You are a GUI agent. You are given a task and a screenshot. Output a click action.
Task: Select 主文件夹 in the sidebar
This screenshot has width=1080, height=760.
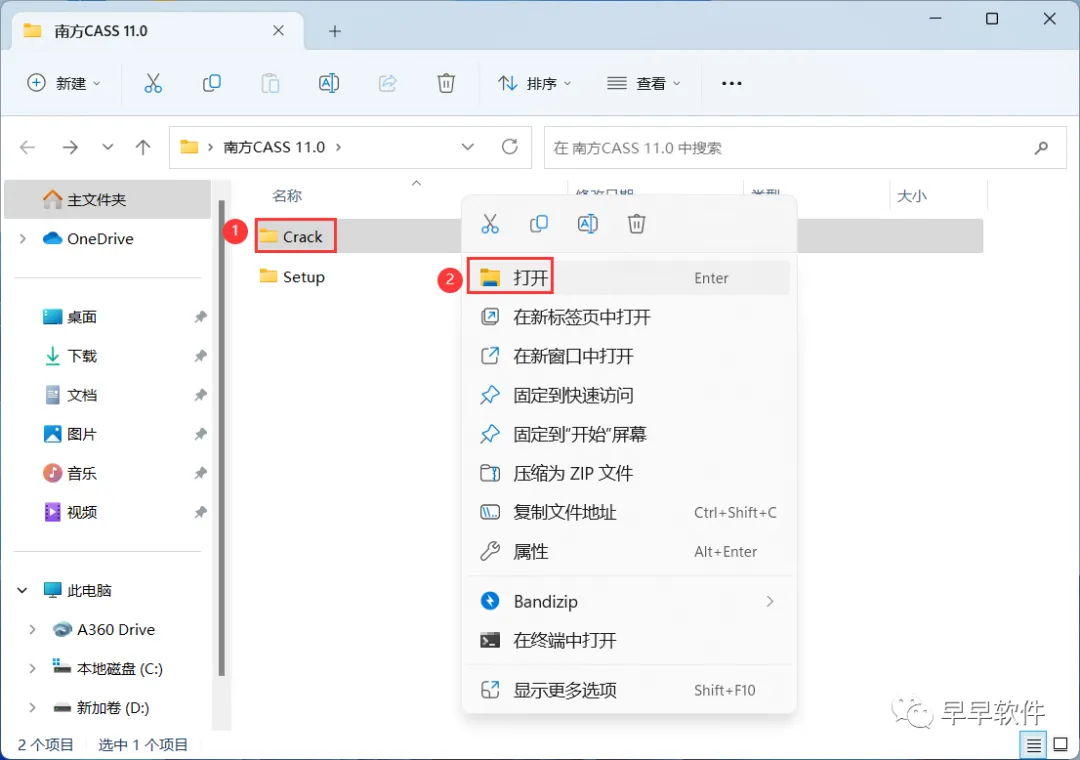[x=107, y=200]
